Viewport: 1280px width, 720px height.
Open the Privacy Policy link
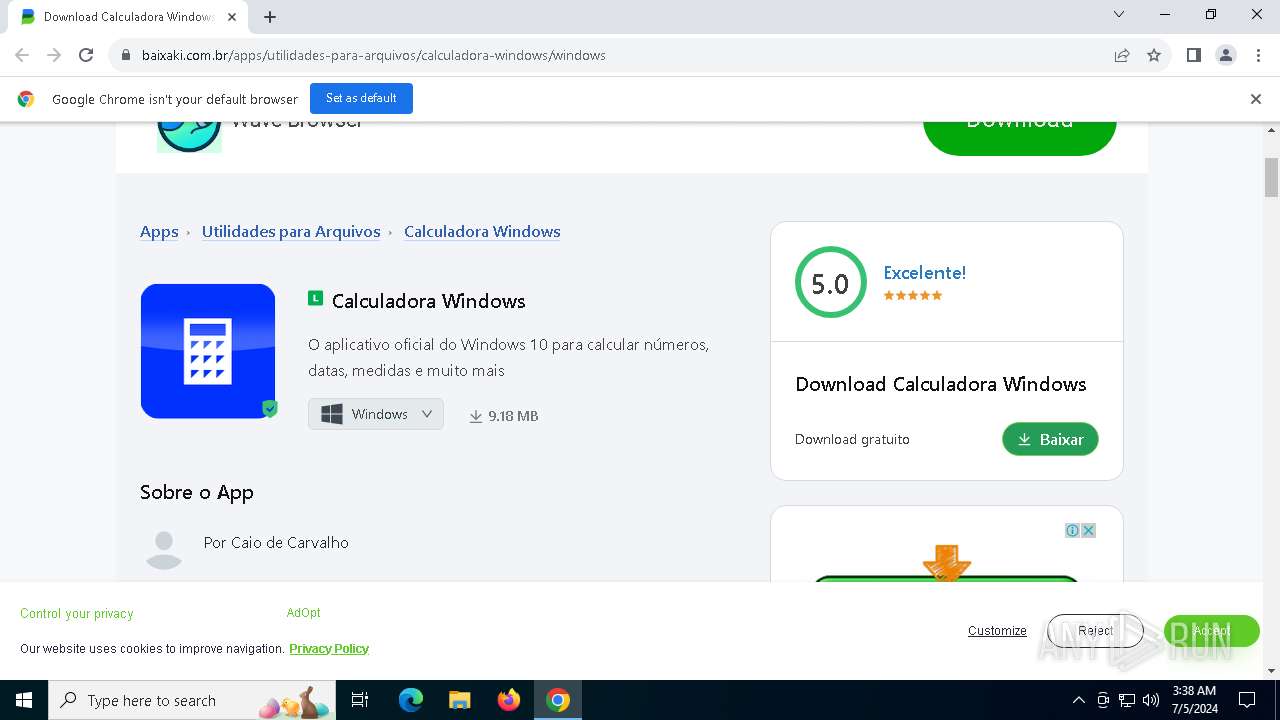[x=329, y=649]
